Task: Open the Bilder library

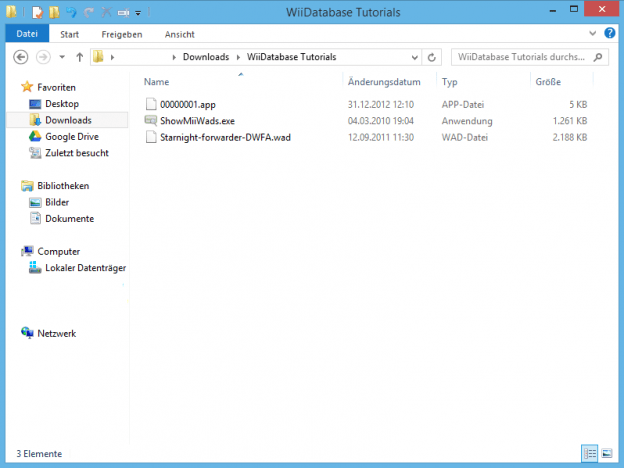Action: pos(57,202)
